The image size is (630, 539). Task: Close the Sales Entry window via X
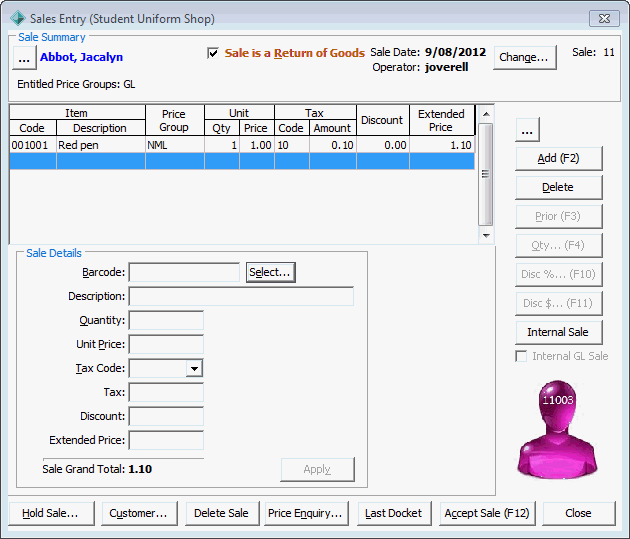point(604,18)
